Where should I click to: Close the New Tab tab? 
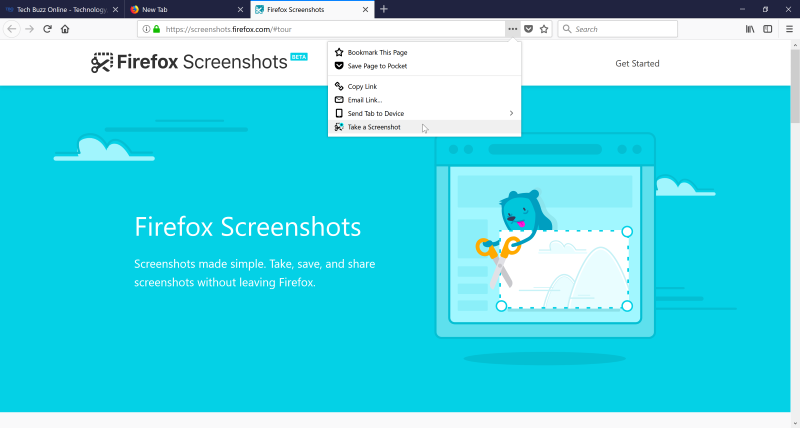[240, 9]
